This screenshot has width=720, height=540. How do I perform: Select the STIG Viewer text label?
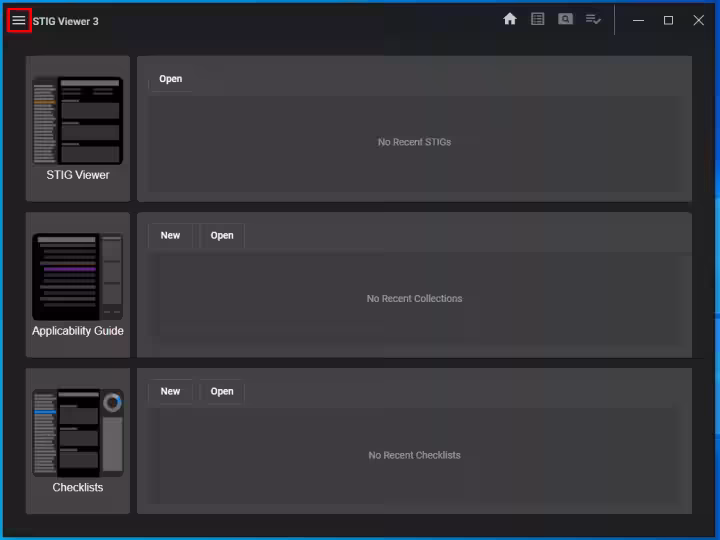coord(78,175)
